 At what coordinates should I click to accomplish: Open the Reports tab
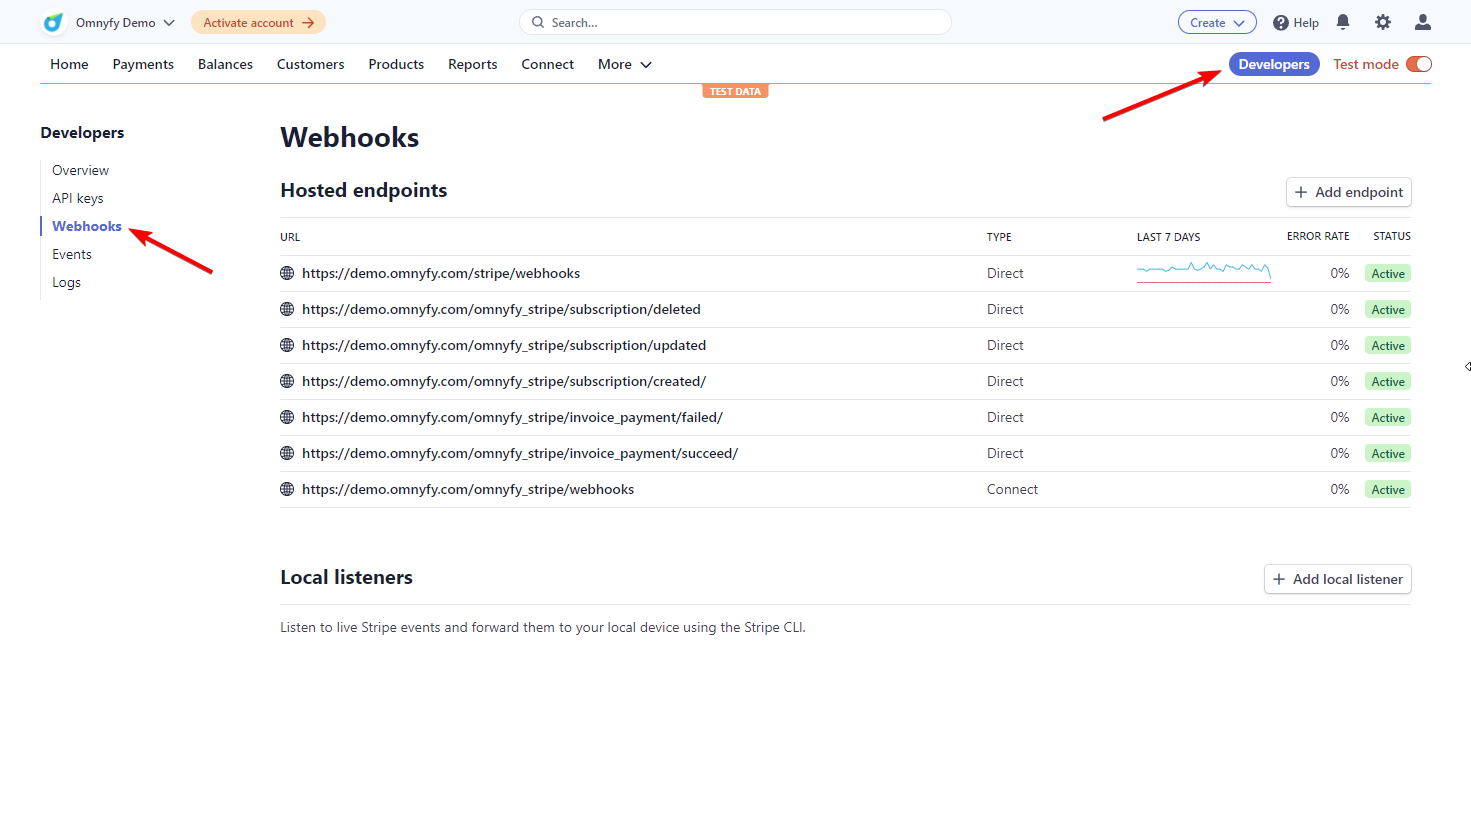472,64
